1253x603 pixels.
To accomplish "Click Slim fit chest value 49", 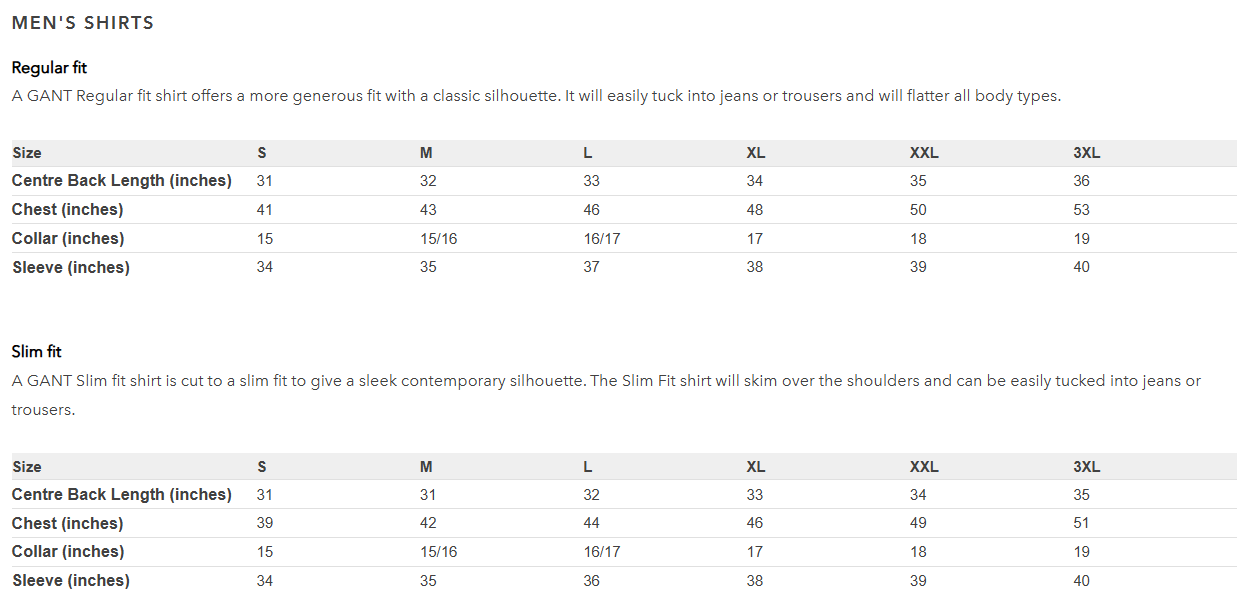I will coord(918,523).
